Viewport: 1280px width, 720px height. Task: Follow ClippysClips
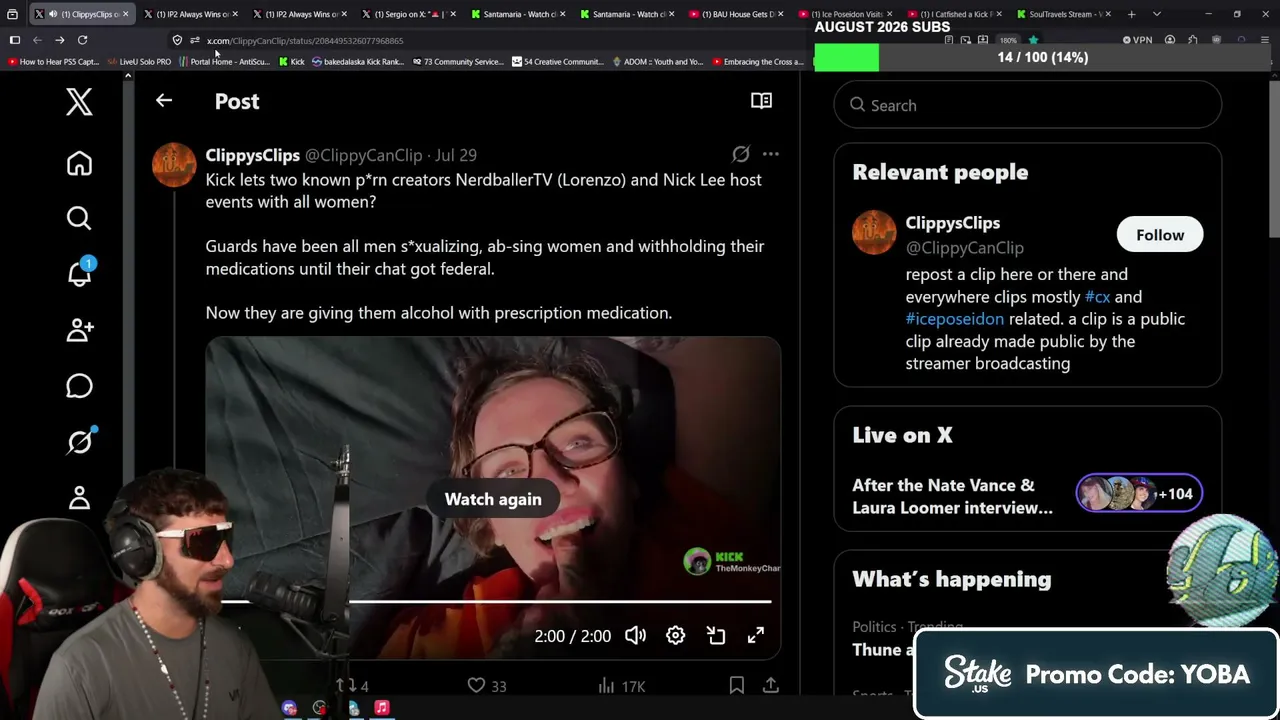coord(1160,235)
